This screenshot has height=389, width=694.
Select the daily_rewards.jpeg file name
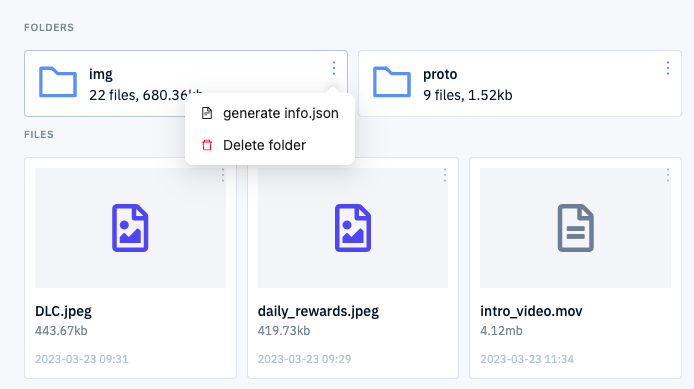(x=318, y=311)
